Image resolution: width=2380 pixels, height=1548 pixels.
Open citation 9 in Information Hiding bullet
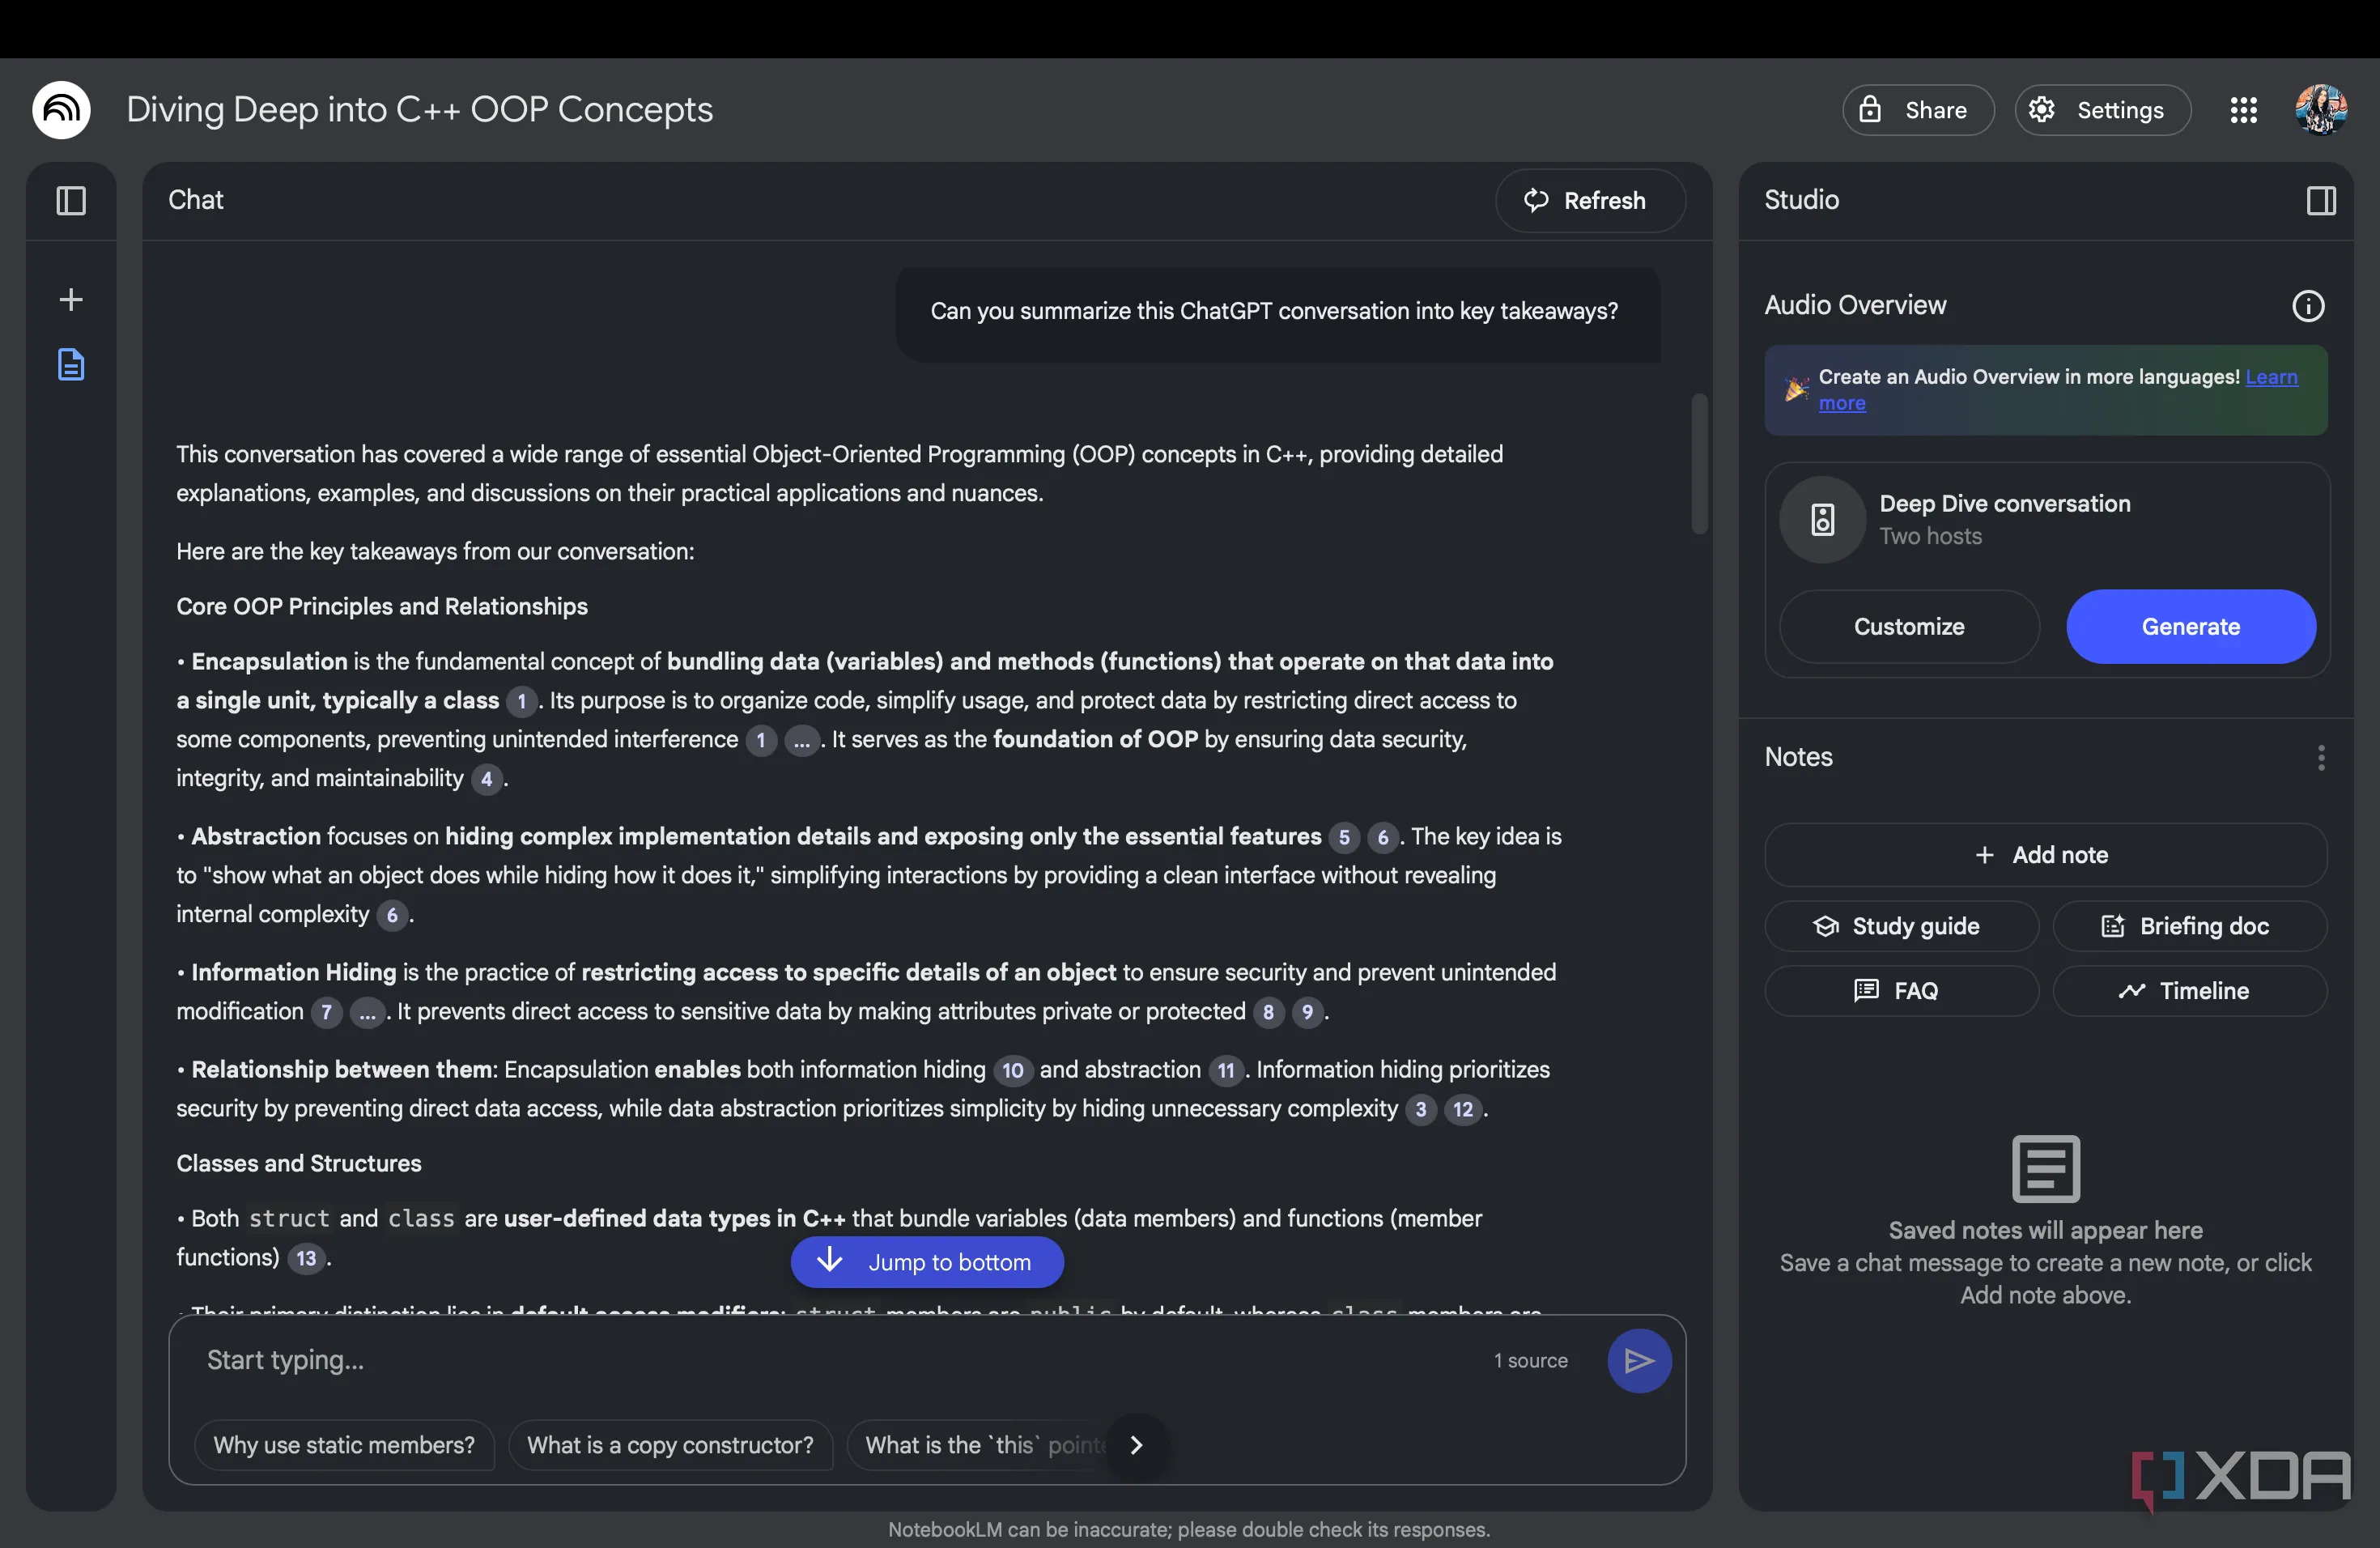(1307, 1011)
